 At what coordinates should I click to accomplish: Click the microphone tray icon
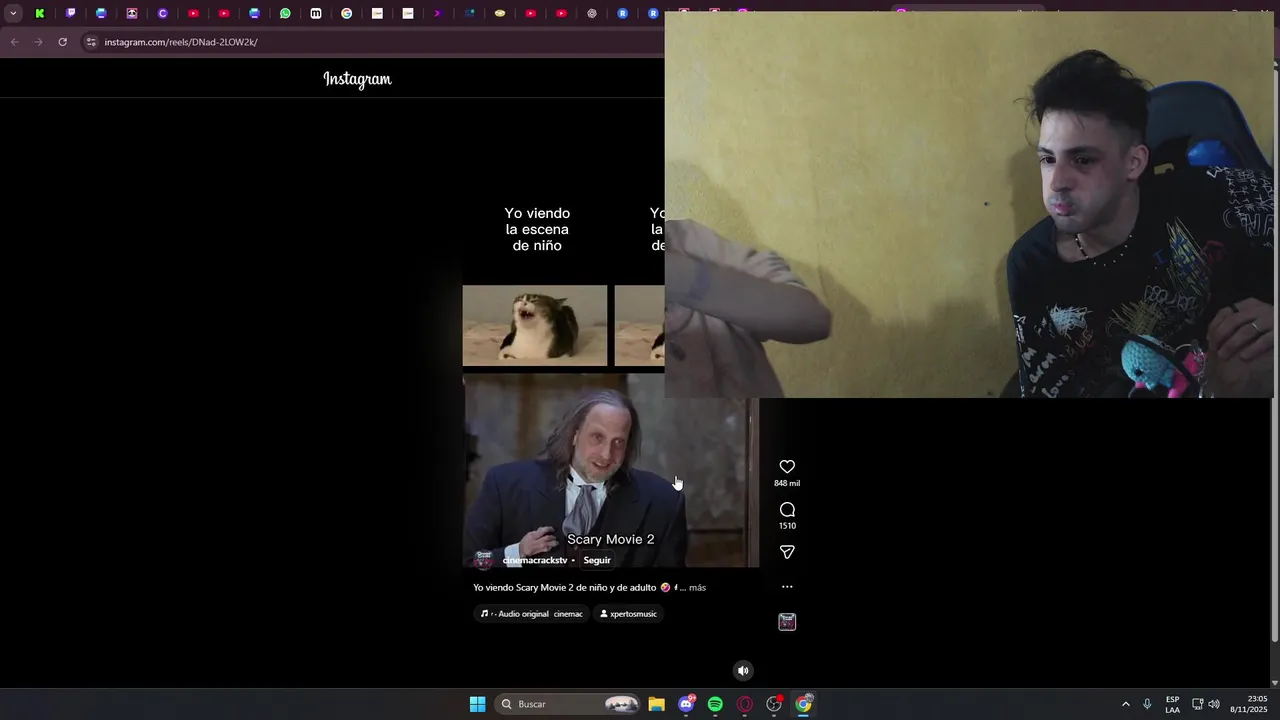pos(1147,704)
